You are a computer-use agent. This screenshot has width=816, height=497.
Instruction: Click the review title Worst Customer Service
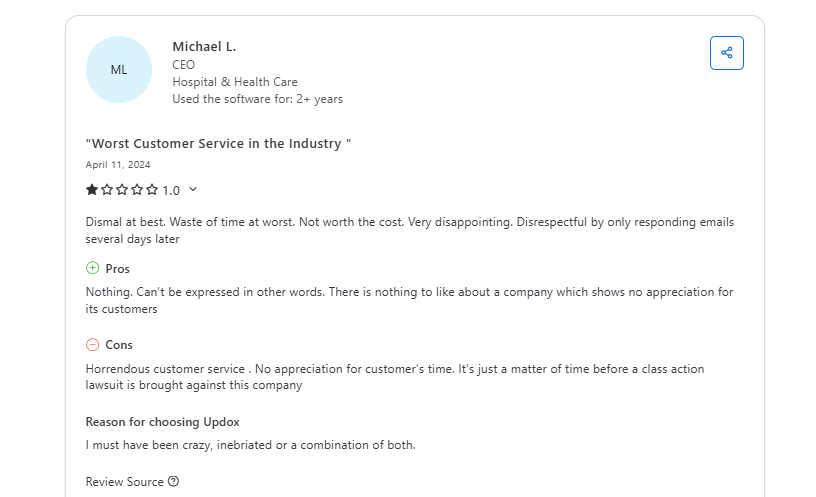218,143
